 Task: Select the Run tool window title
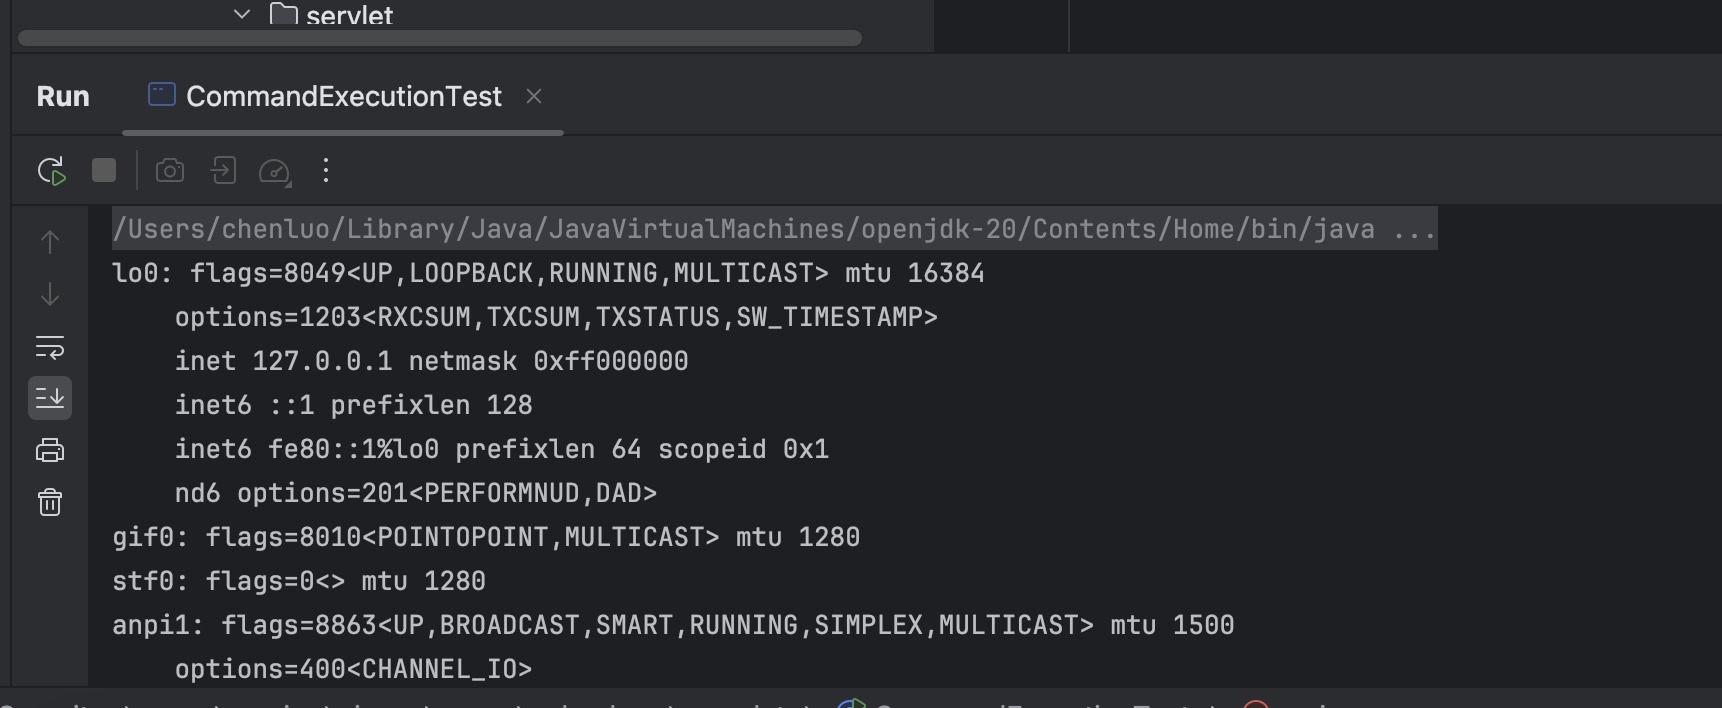(x=63, y=96)
